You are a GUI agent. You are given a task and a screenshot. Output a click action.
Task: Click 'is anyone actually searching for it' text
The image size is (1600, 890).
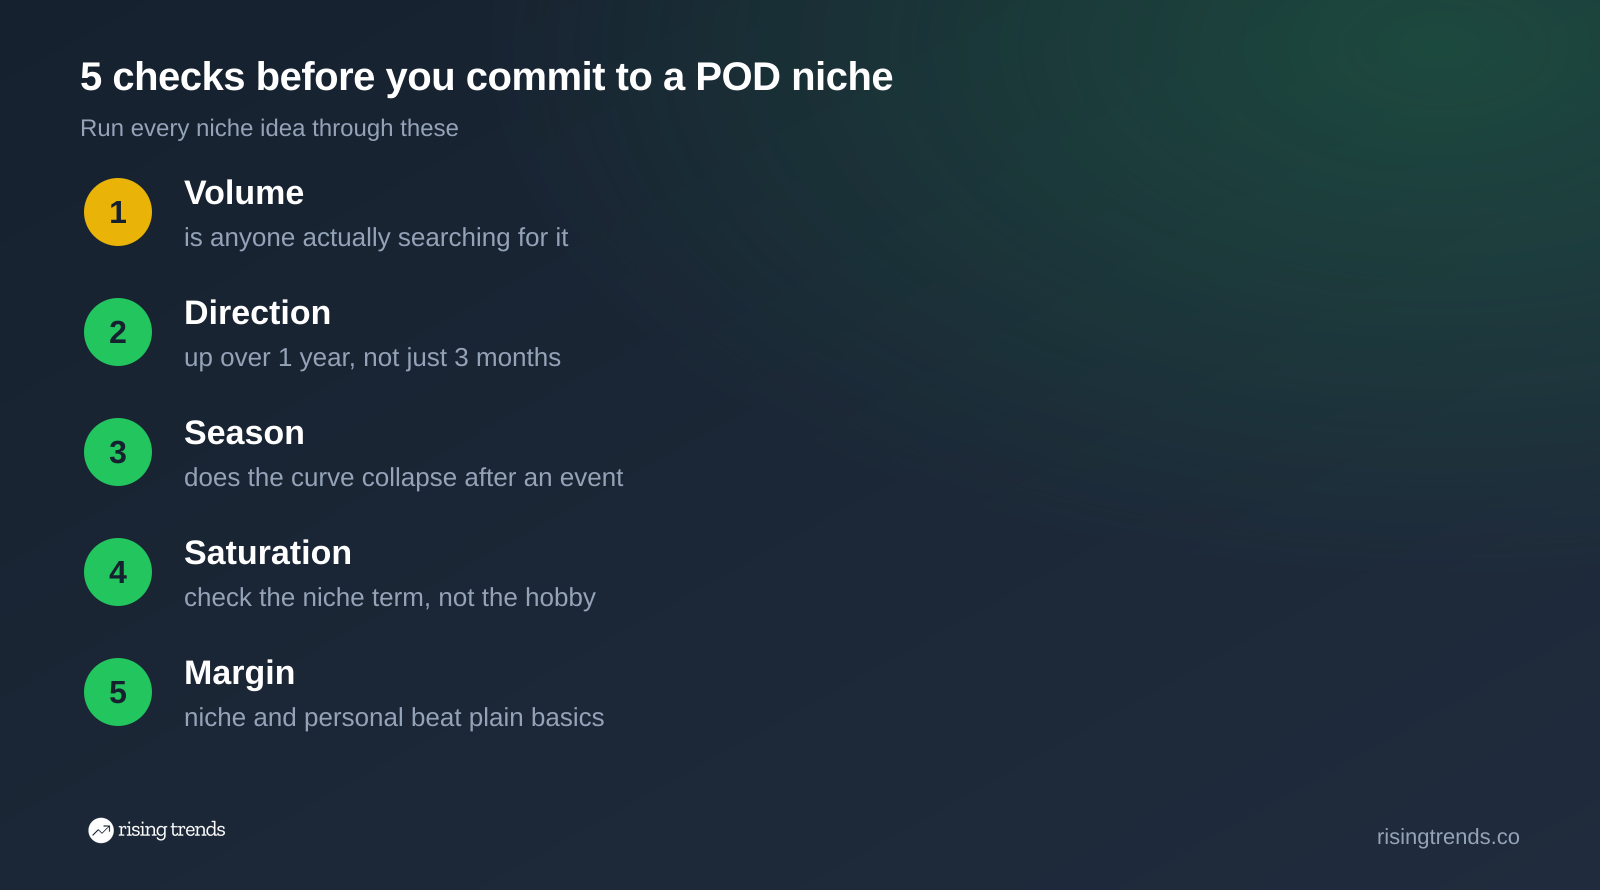pyautogui.click(x=376, y=238)
